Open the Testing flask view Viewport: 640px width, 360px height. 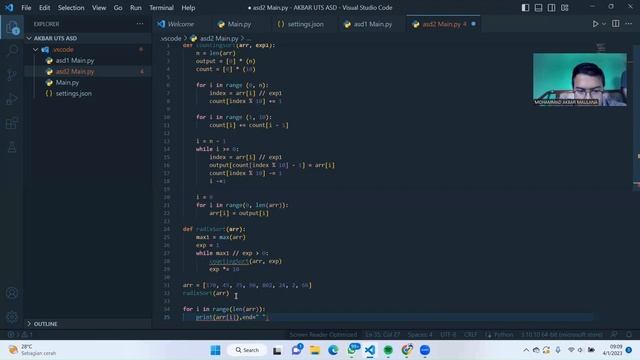coord(12,147)
